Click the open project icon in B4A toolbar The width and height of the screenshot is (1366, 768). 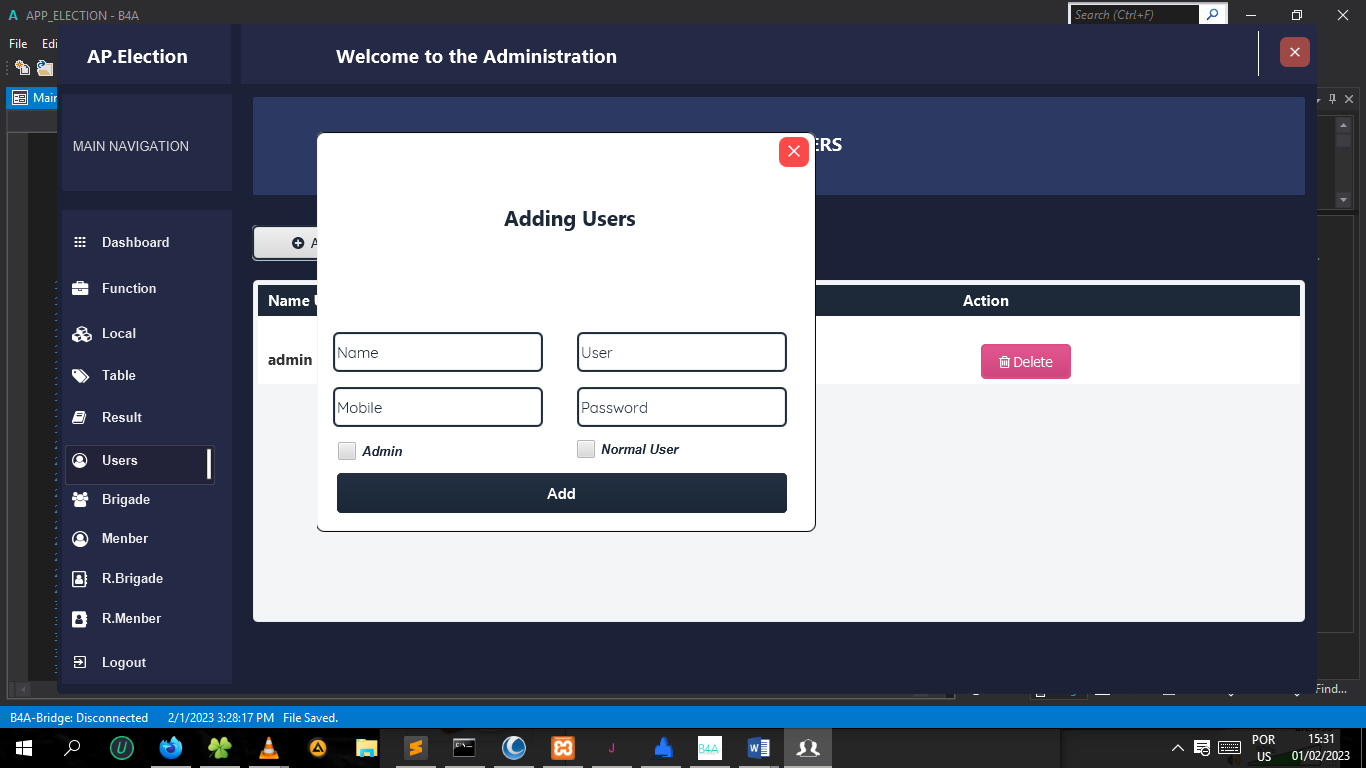tap(45, 68)
